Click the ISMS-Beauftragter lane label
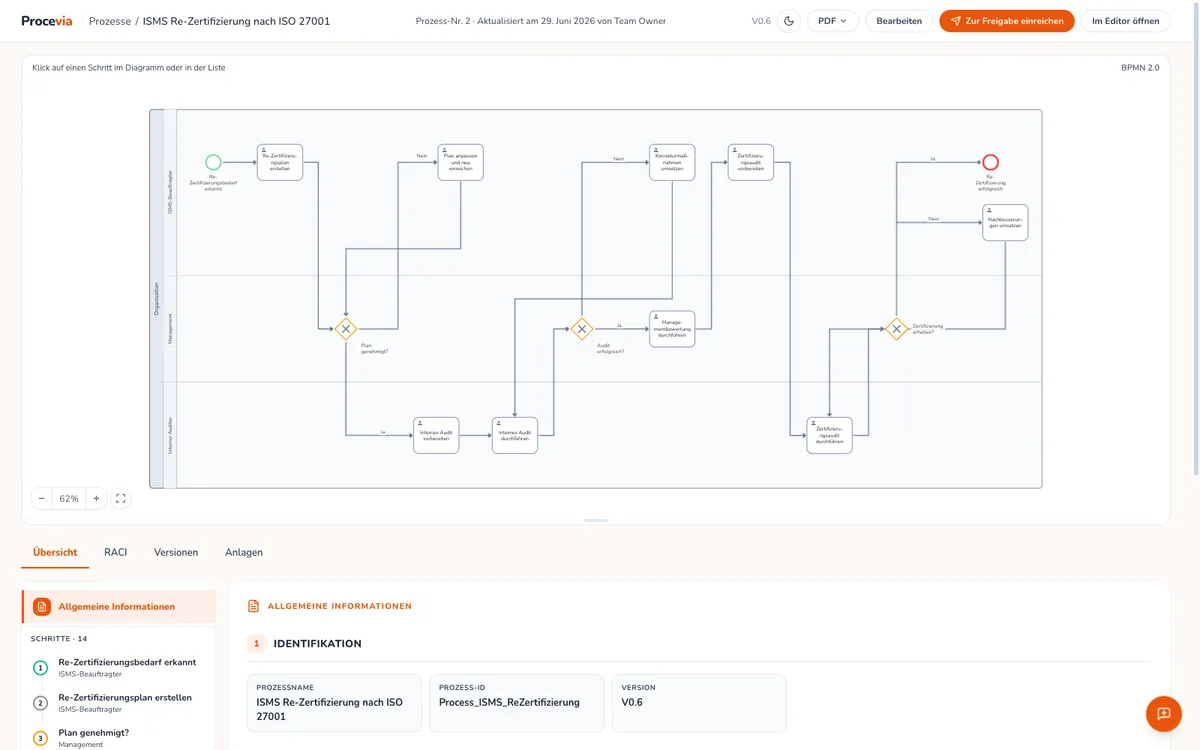The image size is (1200, 750). pyautogui.click(x=170, y=192)
